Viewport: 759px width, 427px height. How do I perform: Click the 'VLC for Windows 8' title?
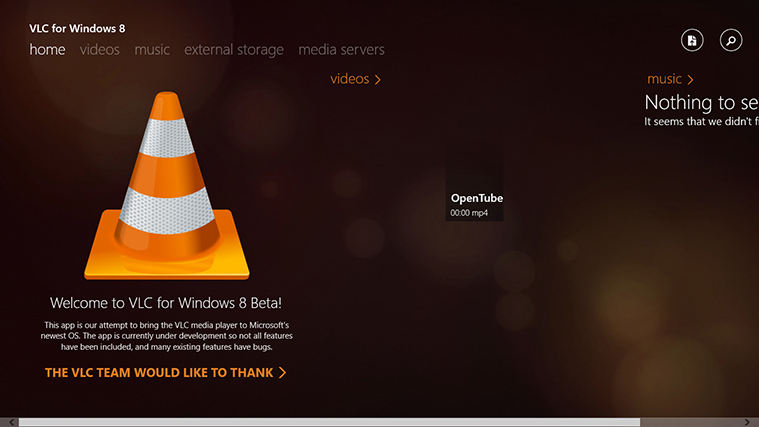point(77,29)
